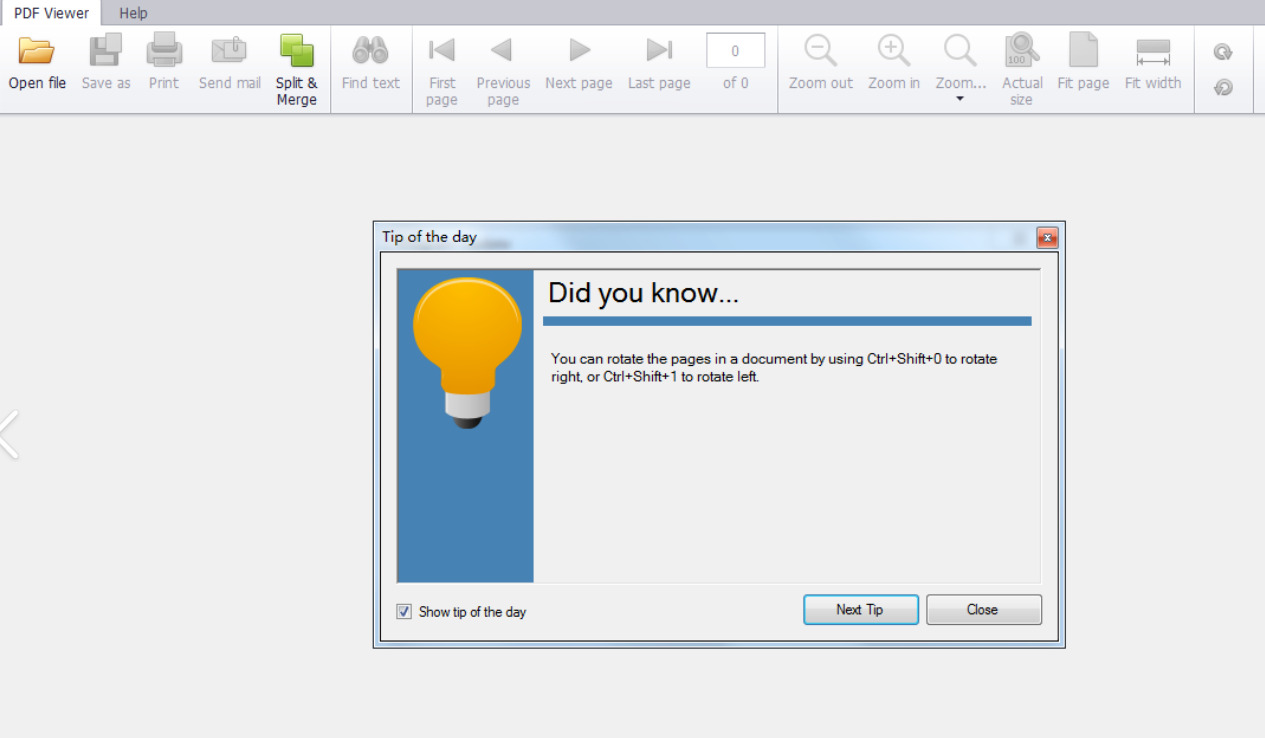Screen dimensions: 1265x738
Task: Rotate page right with the upper rotate icon
Action: pyautogui.click(x=1223, y=52)
